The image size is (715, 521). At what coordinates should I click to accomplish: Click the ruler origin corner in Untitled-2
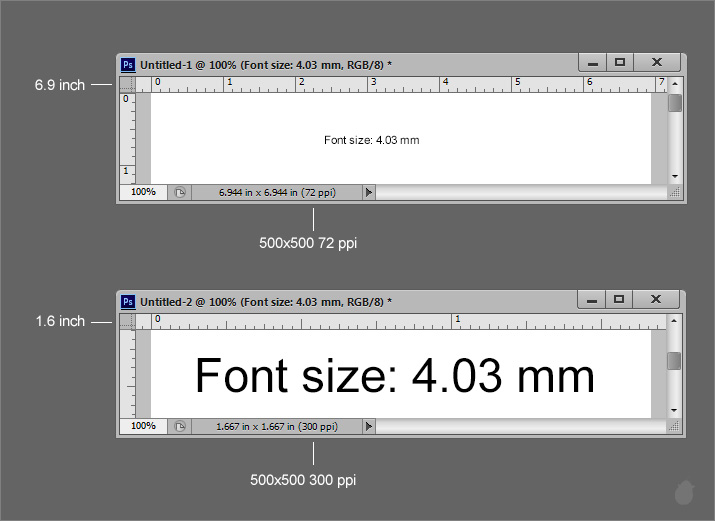pos(127,321)
